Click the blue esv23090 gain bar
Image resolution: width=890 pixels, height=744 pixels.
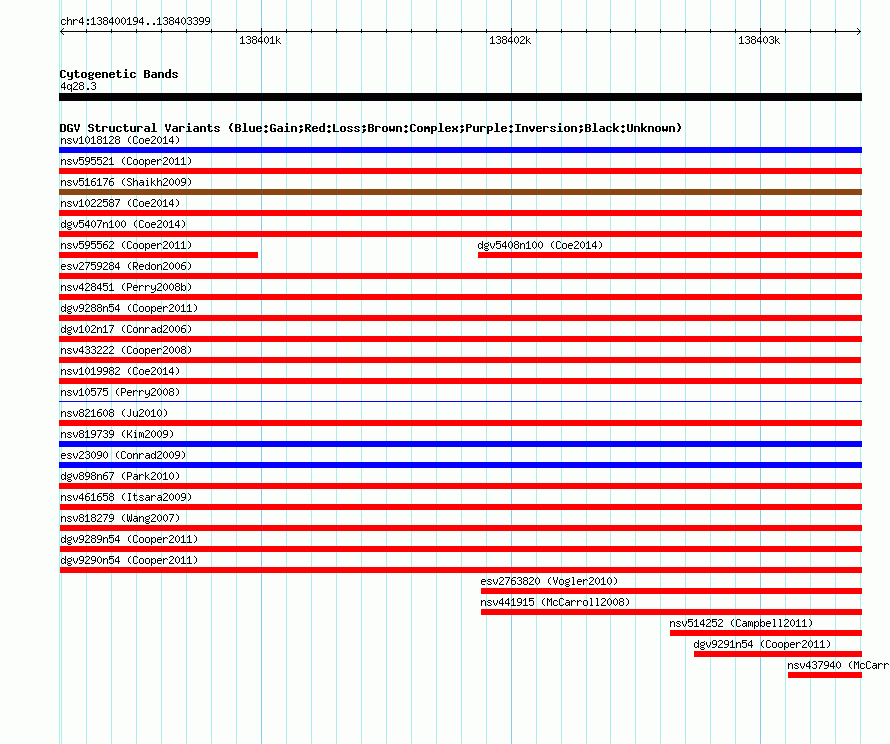460,465
